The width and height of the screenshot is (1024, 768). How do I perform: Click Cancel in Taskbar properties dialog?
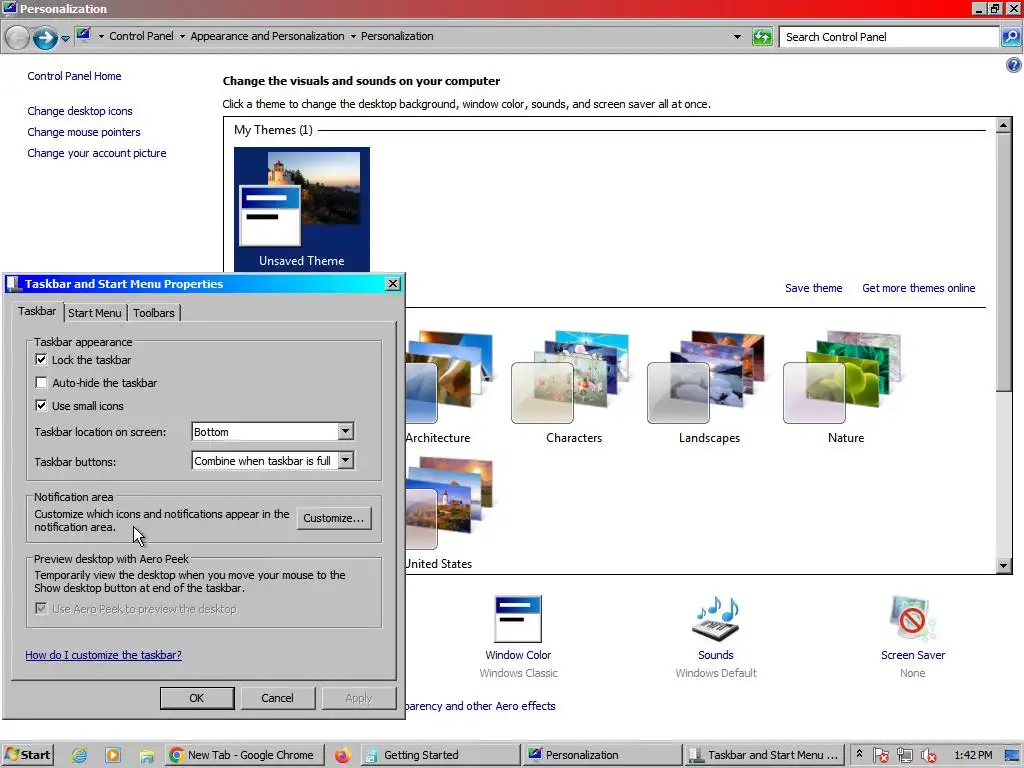[x=278, y=698]
